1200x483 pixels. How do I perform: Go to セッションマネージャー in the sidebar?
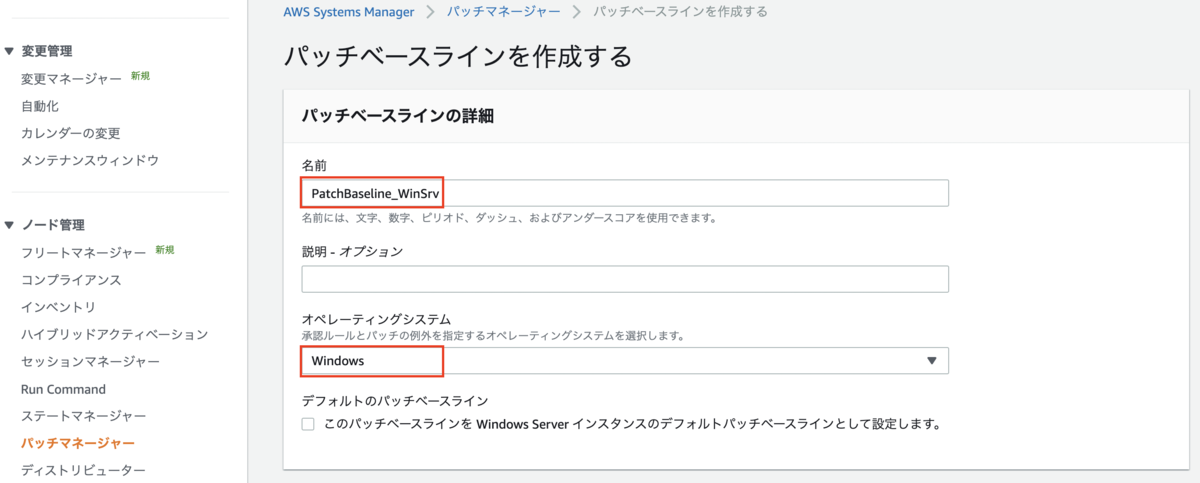(90, 361)
